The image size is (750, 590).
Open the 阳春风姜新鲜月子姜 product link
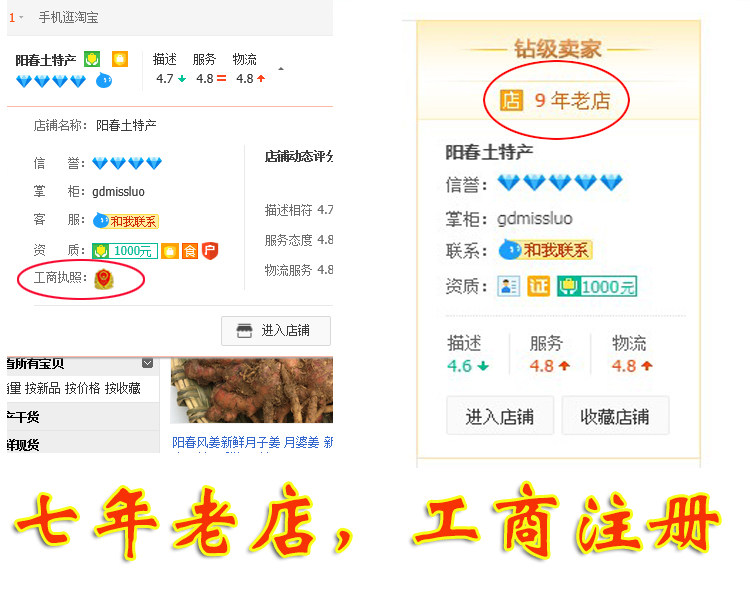point(253,443)
